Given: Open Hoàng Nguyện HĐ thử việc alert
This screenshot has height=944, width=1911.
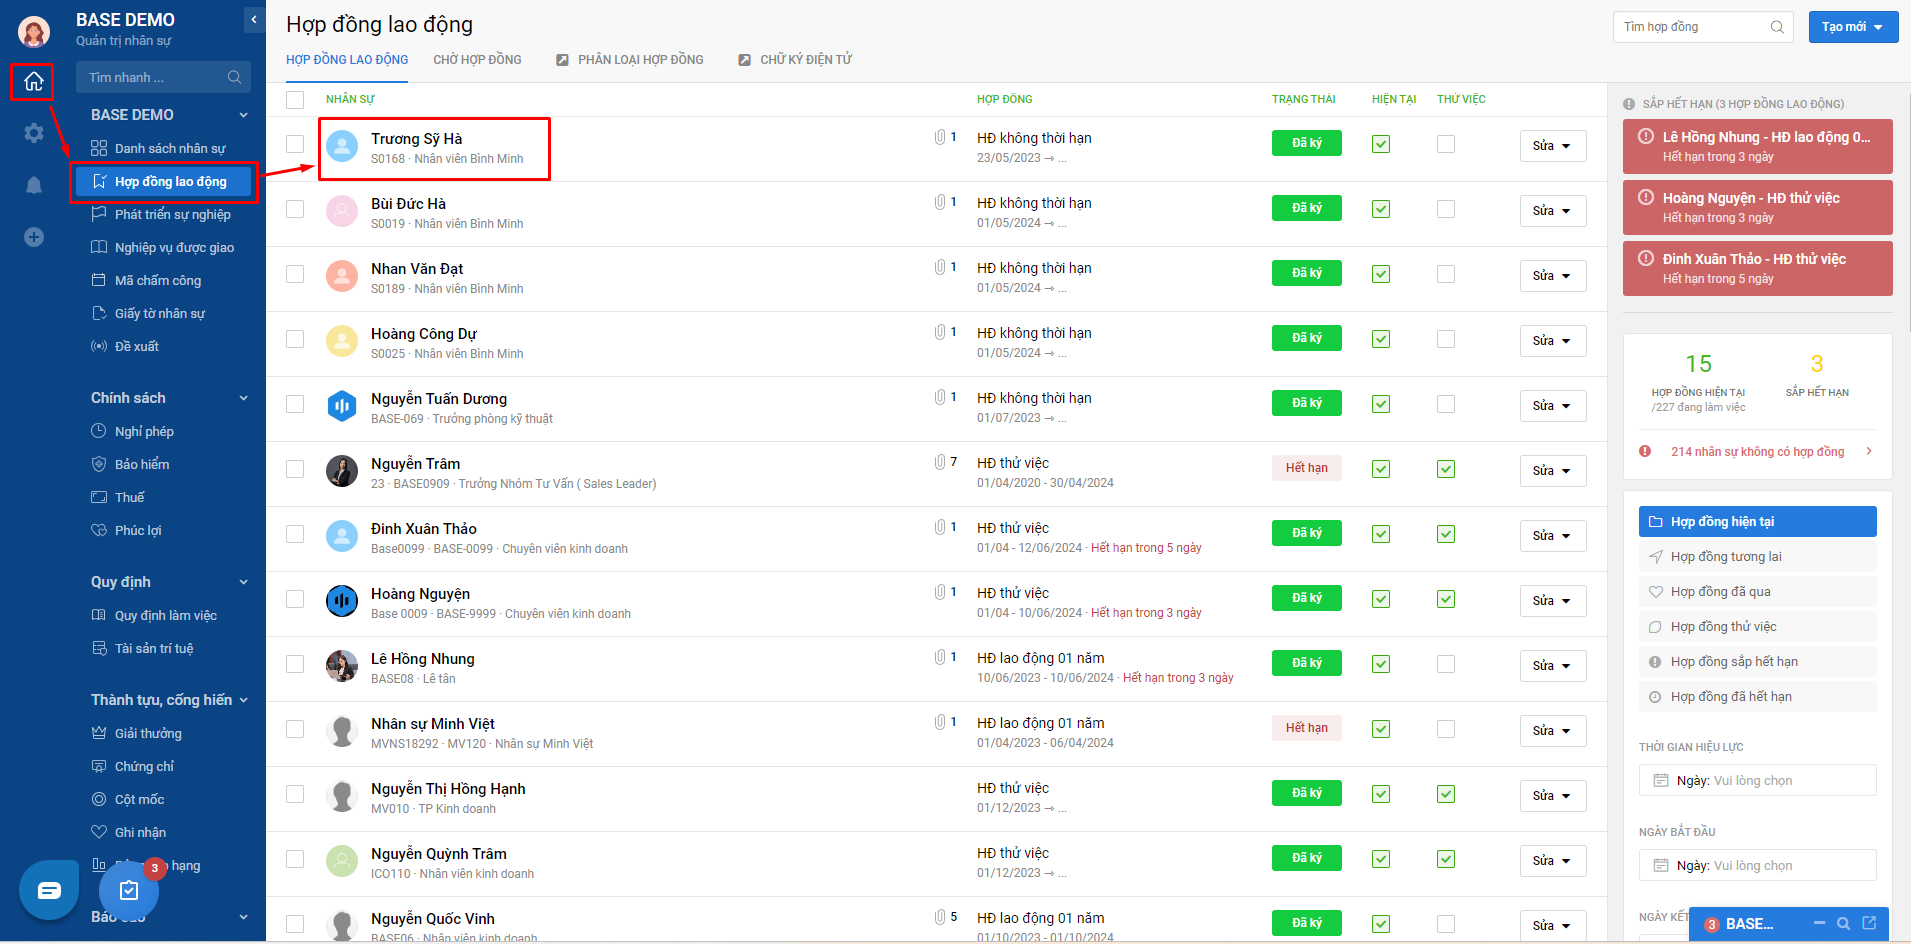Looking at the screenshot, I should (x=1757, y=207).
